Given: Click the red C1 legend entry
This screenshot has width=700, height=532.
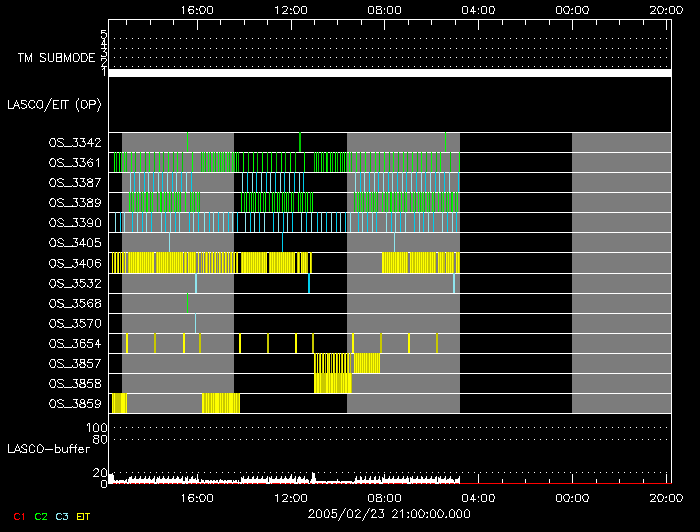Looking at the screenshot, I should (19, 517).
